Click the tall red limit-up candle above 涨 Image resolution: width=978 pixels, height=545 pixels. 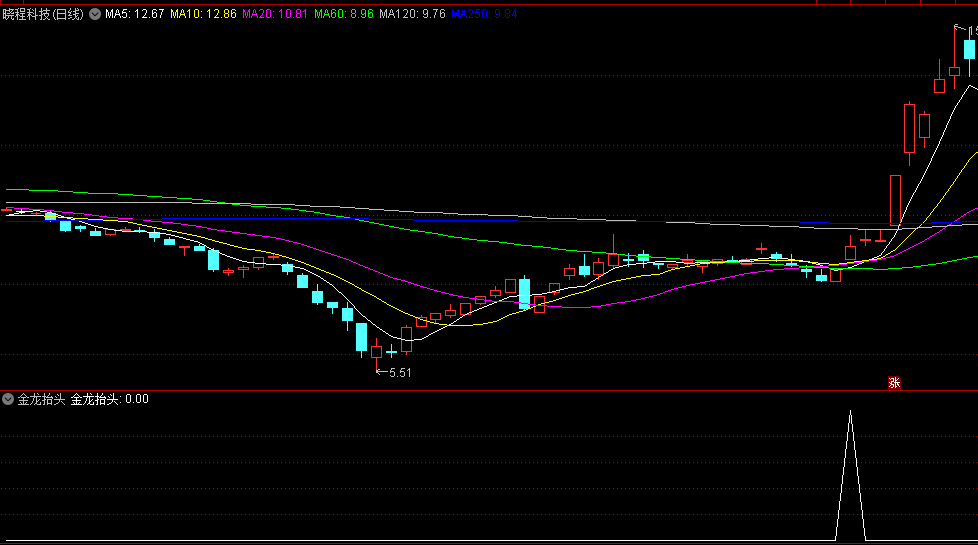pos(895,200)
